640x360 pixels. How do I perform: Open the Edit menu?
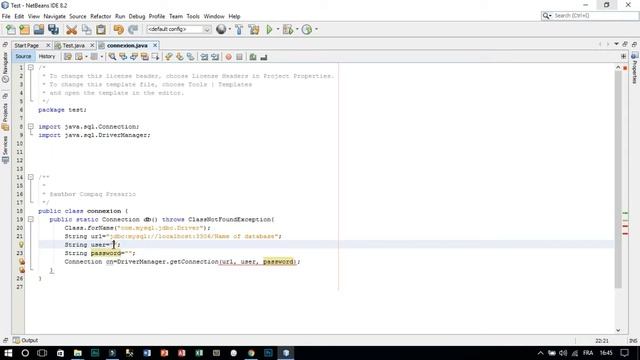tap(19, 16)
